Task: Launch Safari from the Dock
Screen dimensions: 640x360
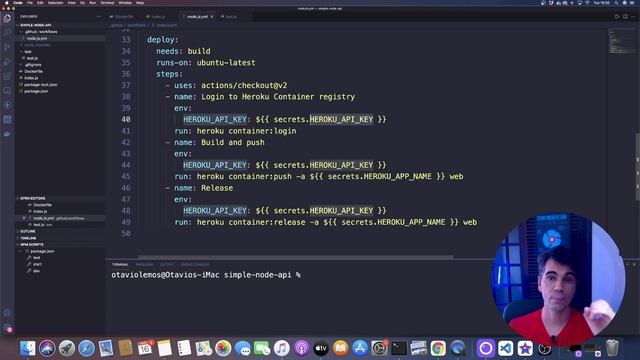Action: (86, 348)
